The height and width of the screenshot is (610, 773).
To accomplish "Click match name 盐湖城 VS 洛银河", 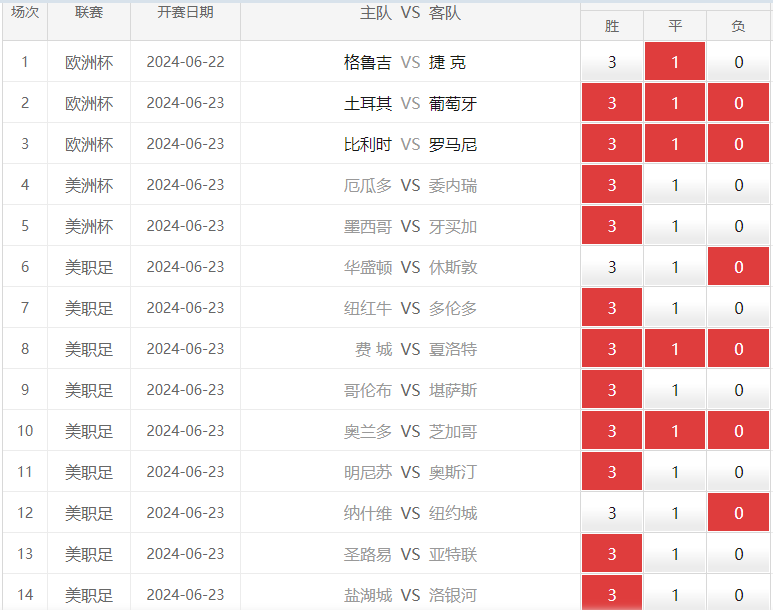I will pyautogui.click(x=410, y=595).
